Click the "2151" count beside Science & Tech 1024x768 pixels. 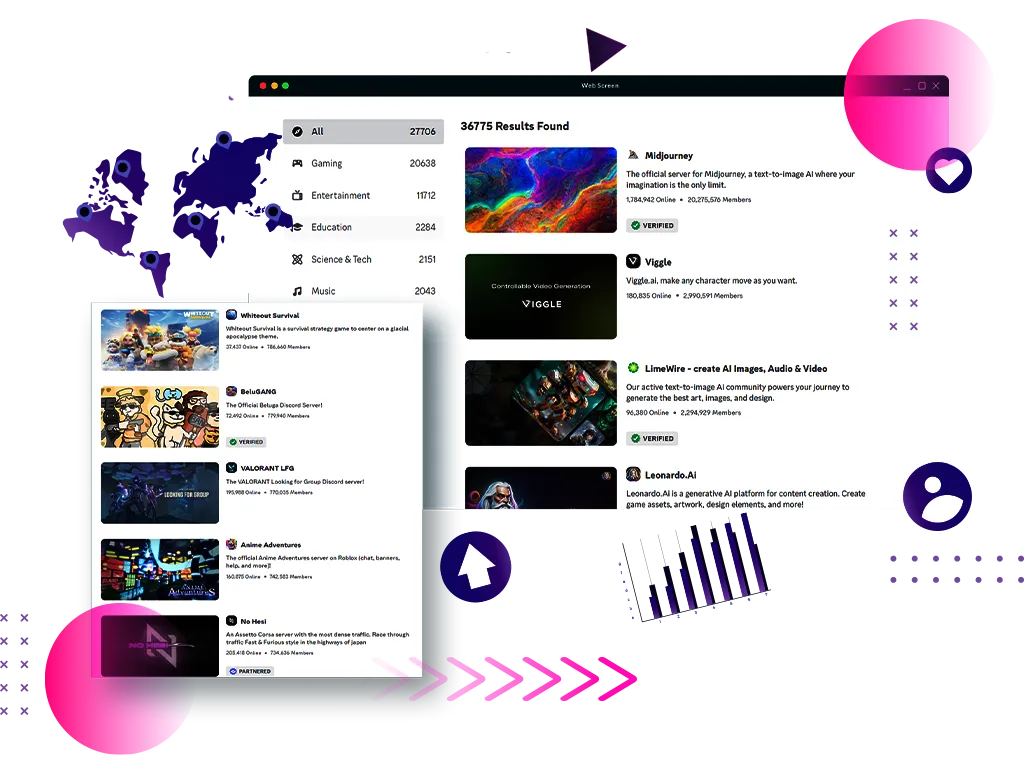click(427, 259)
